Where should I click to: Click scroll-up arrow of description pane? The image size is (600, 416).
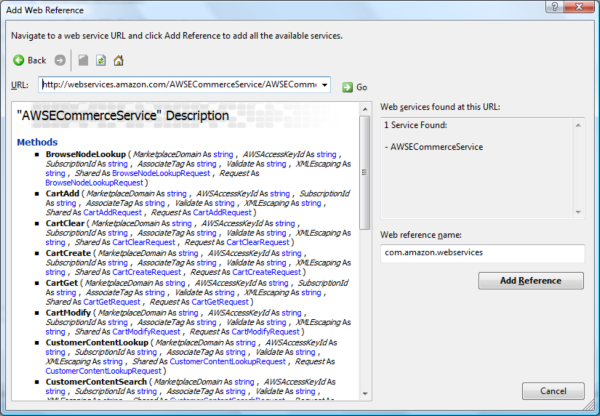coord(365,109)
